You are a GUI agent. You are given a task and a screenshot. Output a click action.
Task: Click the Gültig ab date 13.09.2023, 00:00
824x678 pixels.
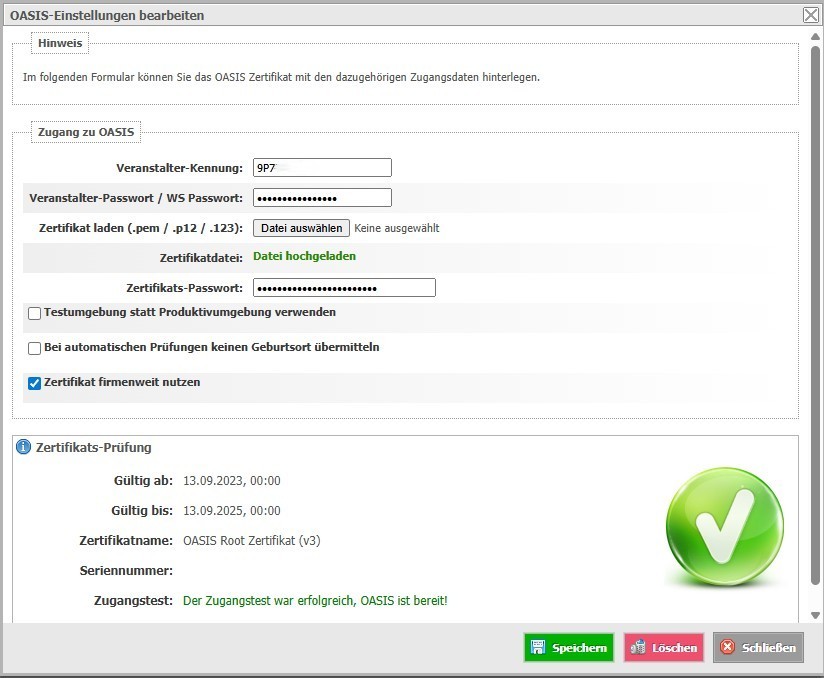click(x=232, y=480)
